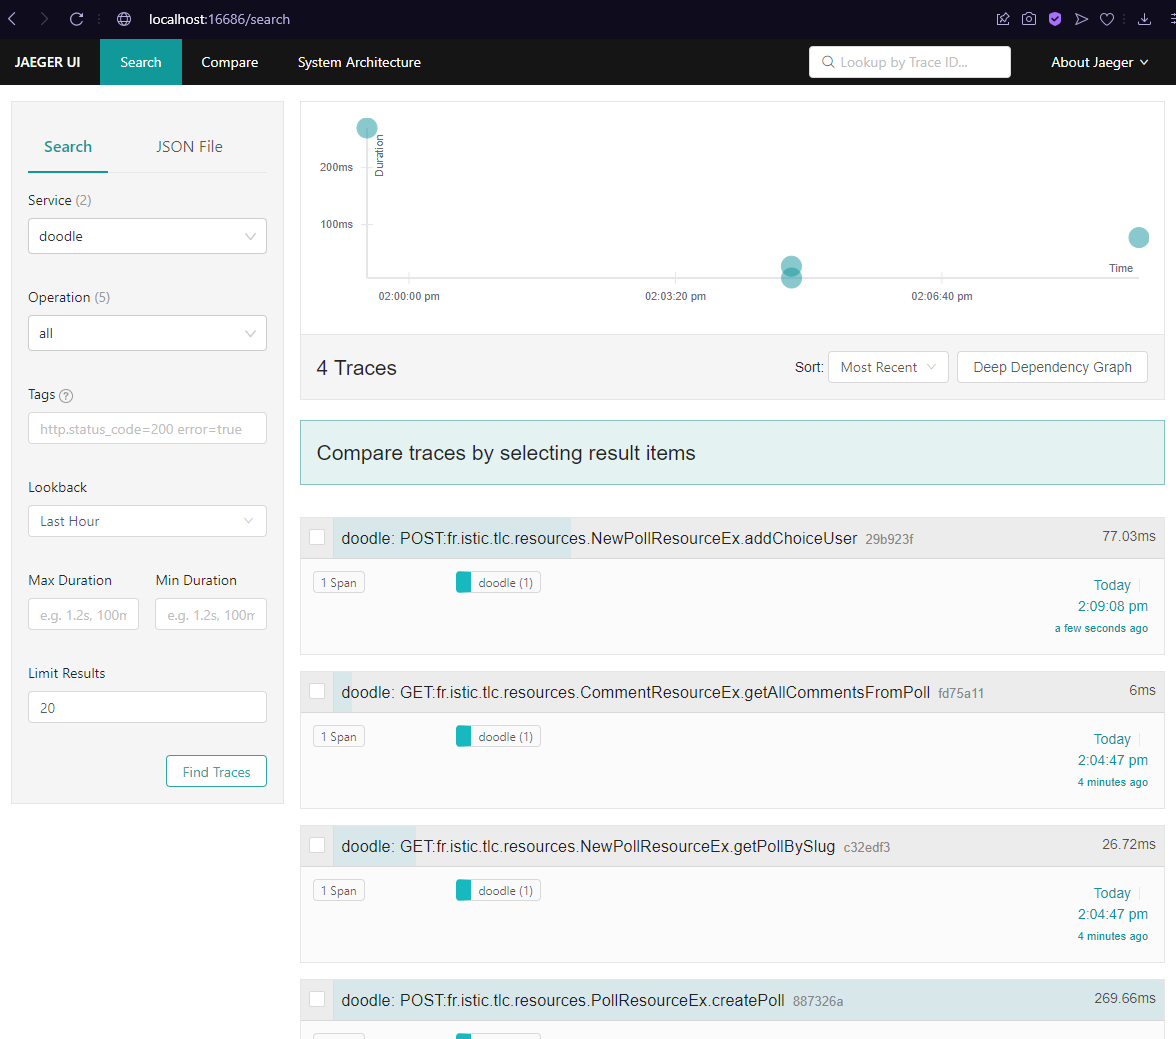1176x1039 pixels.
Task: Click the 269.66ms duration value
Action: (x=1125, y=998)
